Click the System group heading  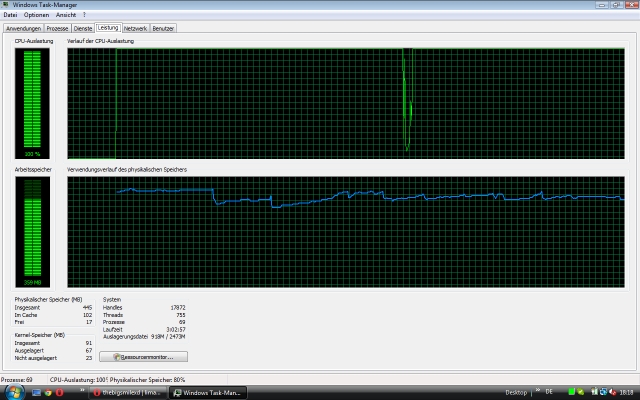tap(112, 300)
